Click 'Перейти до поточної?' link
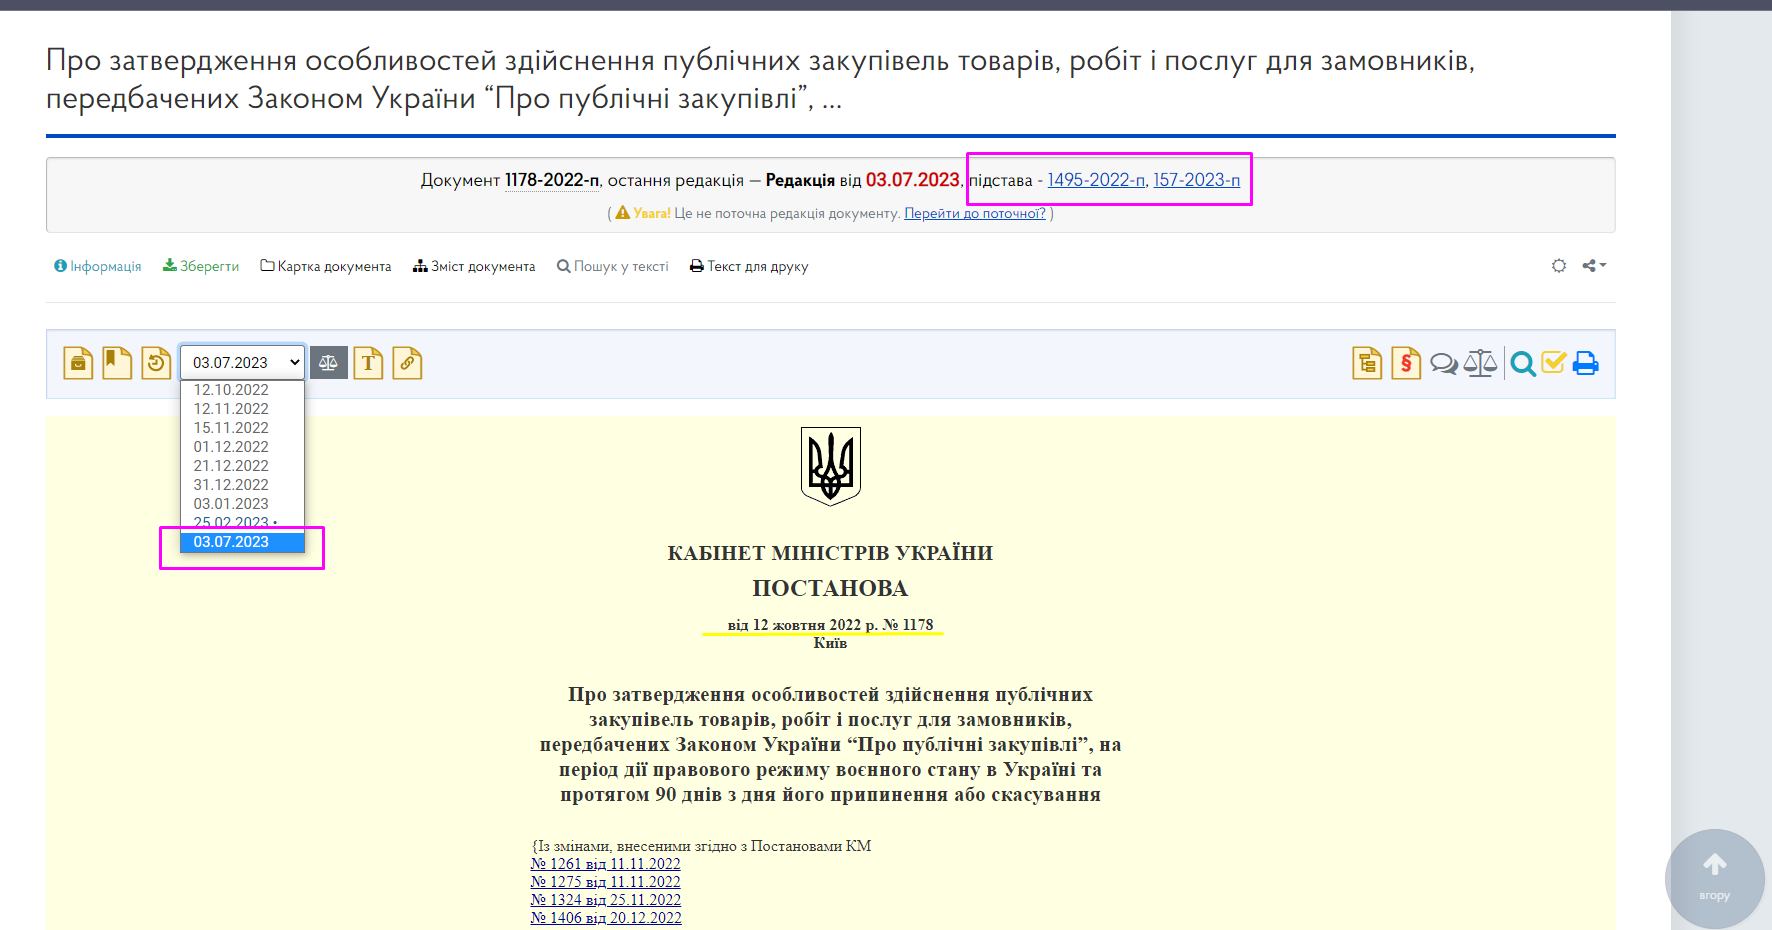Viewport: 1772px width, 930px height. 975,213
